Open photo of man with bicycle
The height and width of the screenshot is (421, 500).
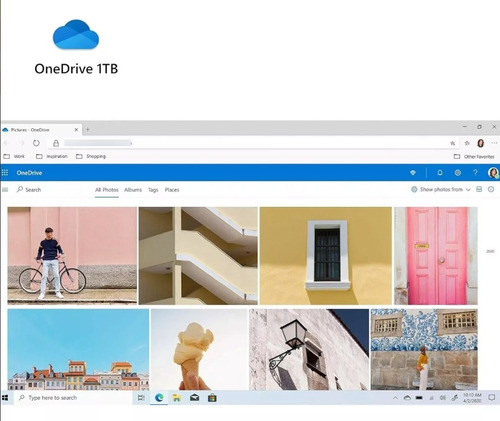72,256
